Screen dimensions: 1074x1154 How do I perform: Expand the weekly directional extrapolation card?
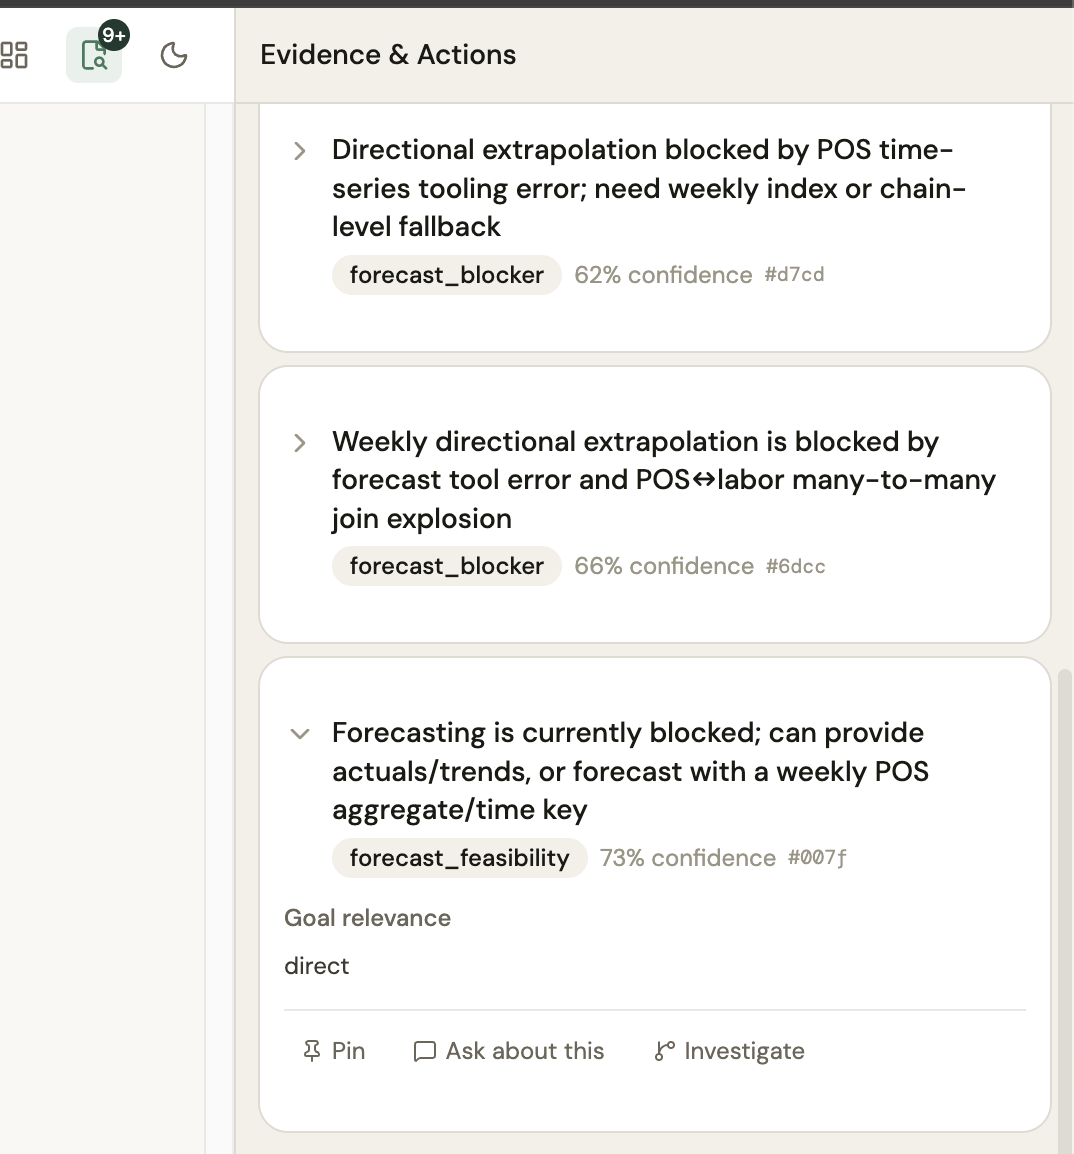299,443
